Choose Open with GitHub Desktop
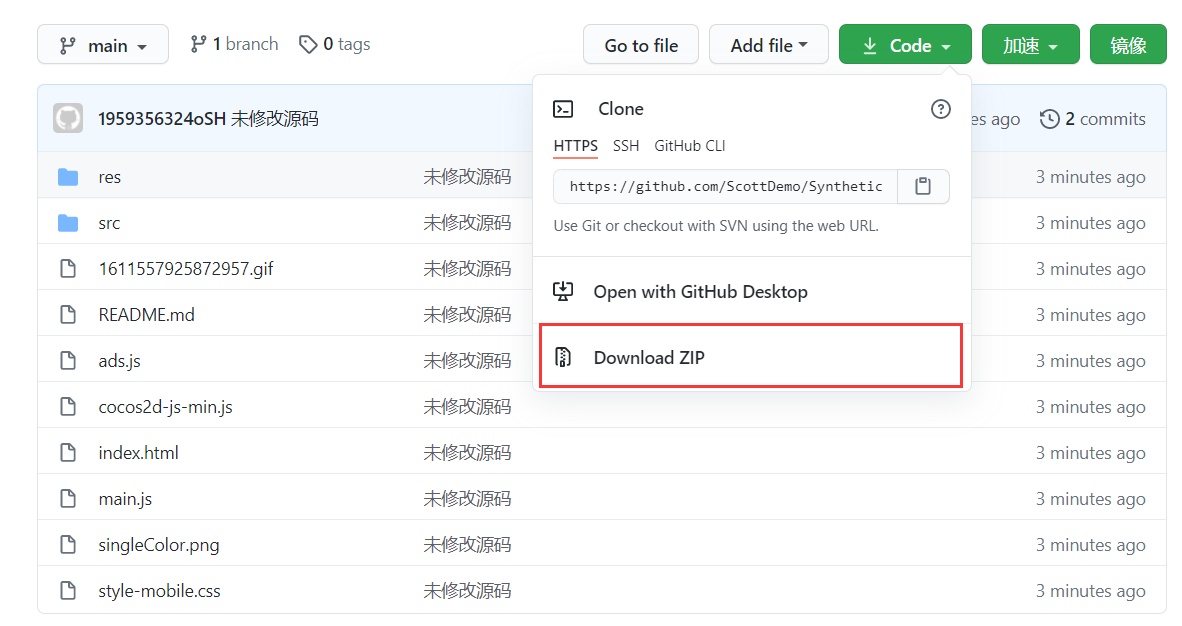The height and width of the screenshot is (626, 1182). pos(751,292)
